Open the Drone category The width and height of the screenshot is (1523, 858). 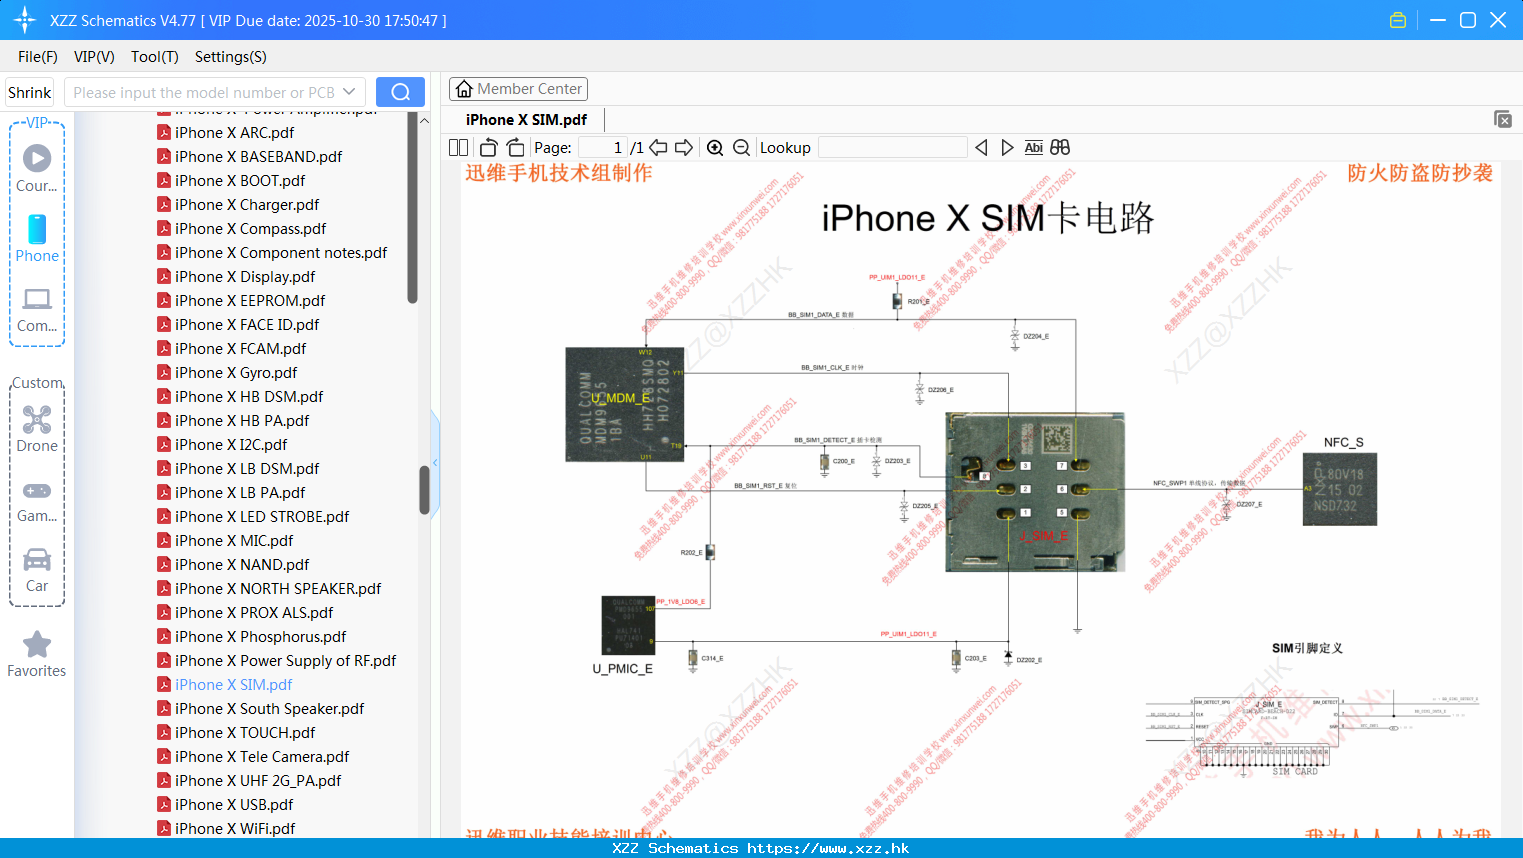[37, 429]
